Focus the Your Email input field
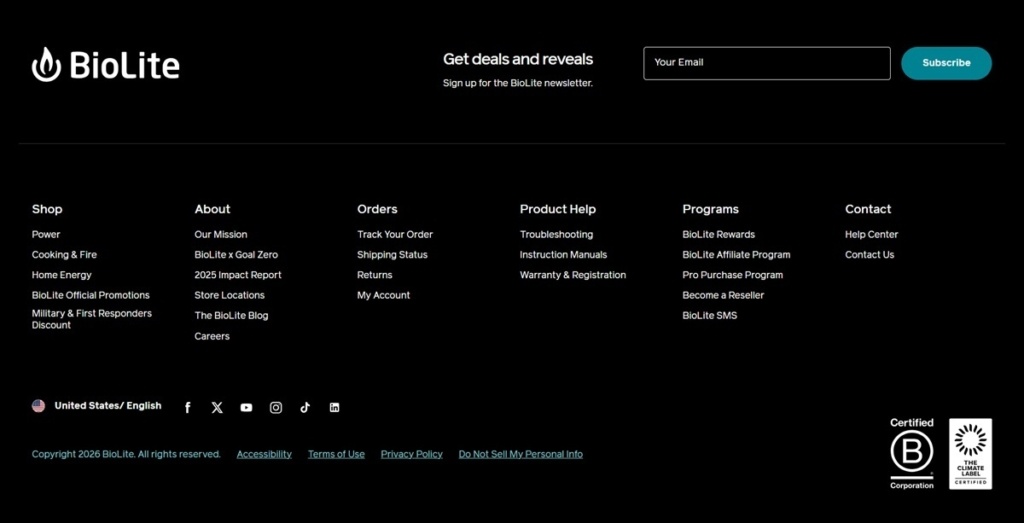The image size is (1024, 523). tap(767, 63)
